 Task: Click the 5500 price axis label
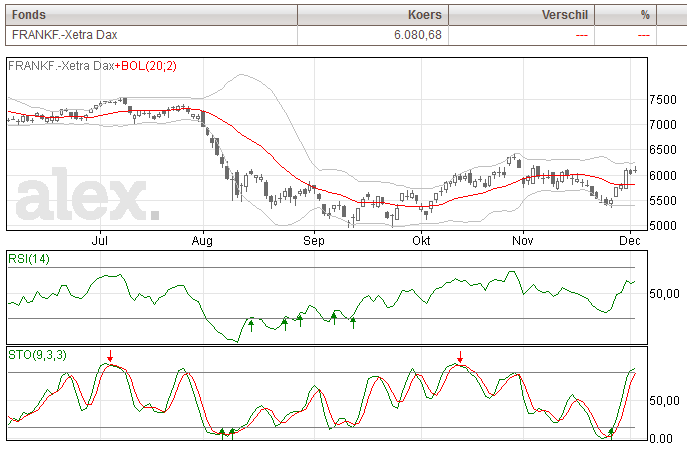[663, 201]
